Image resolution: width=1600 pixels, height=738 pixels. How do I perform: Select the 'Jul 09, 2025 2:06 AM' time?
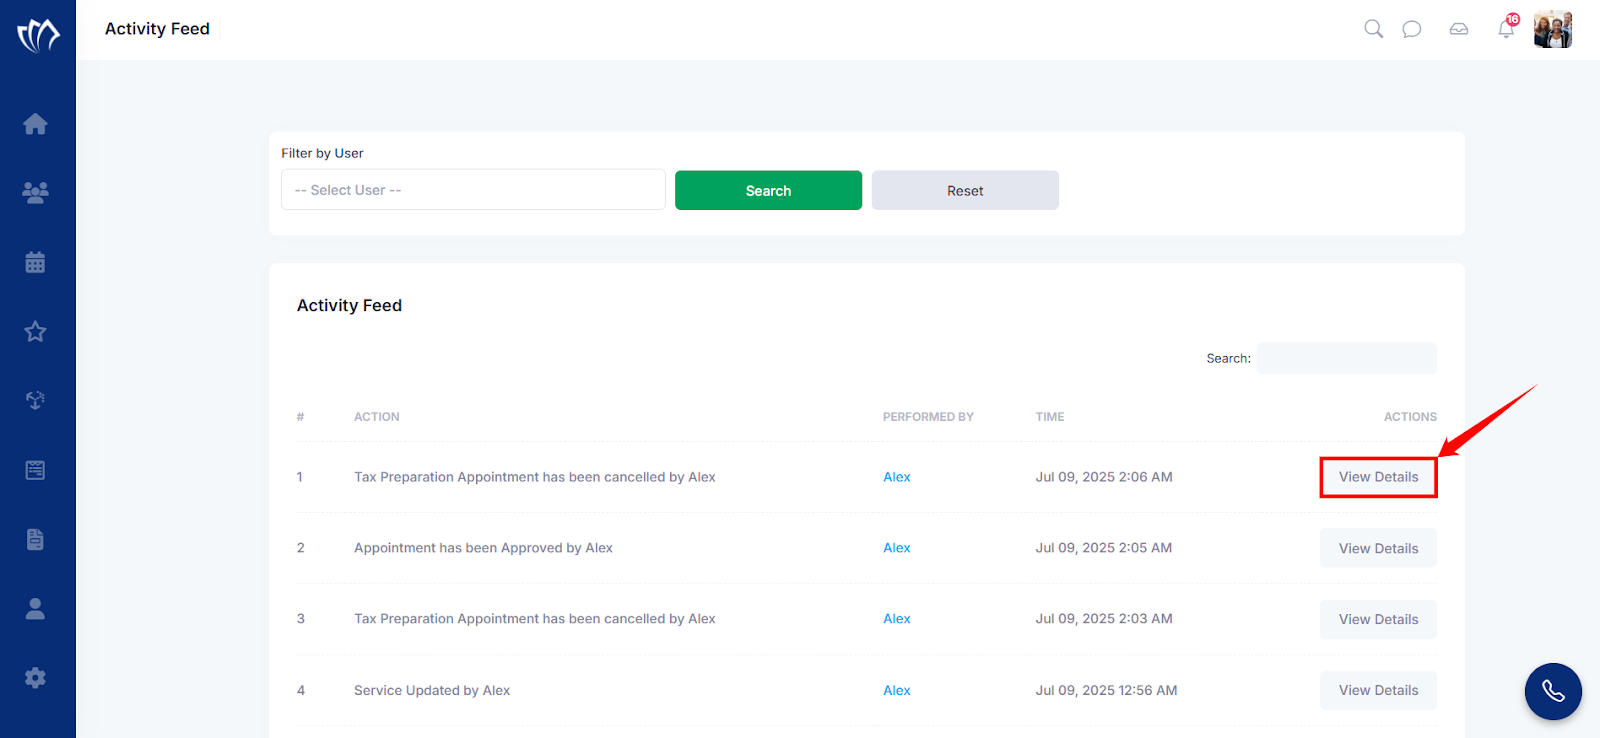1104,477
